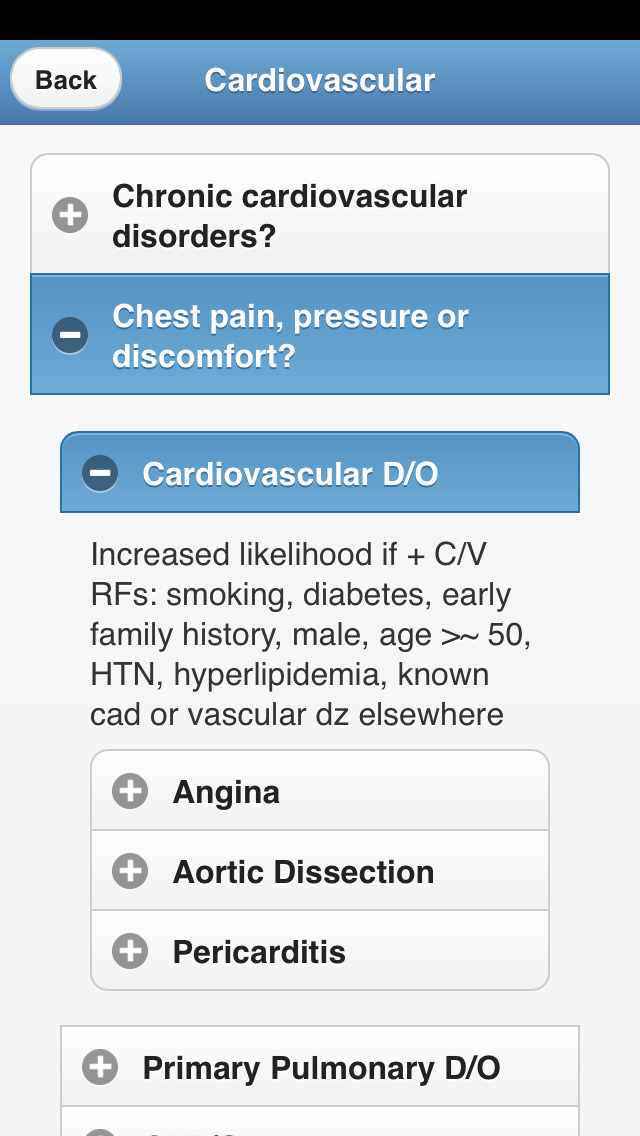Open the 'Angina' entry label

[226, 792]
